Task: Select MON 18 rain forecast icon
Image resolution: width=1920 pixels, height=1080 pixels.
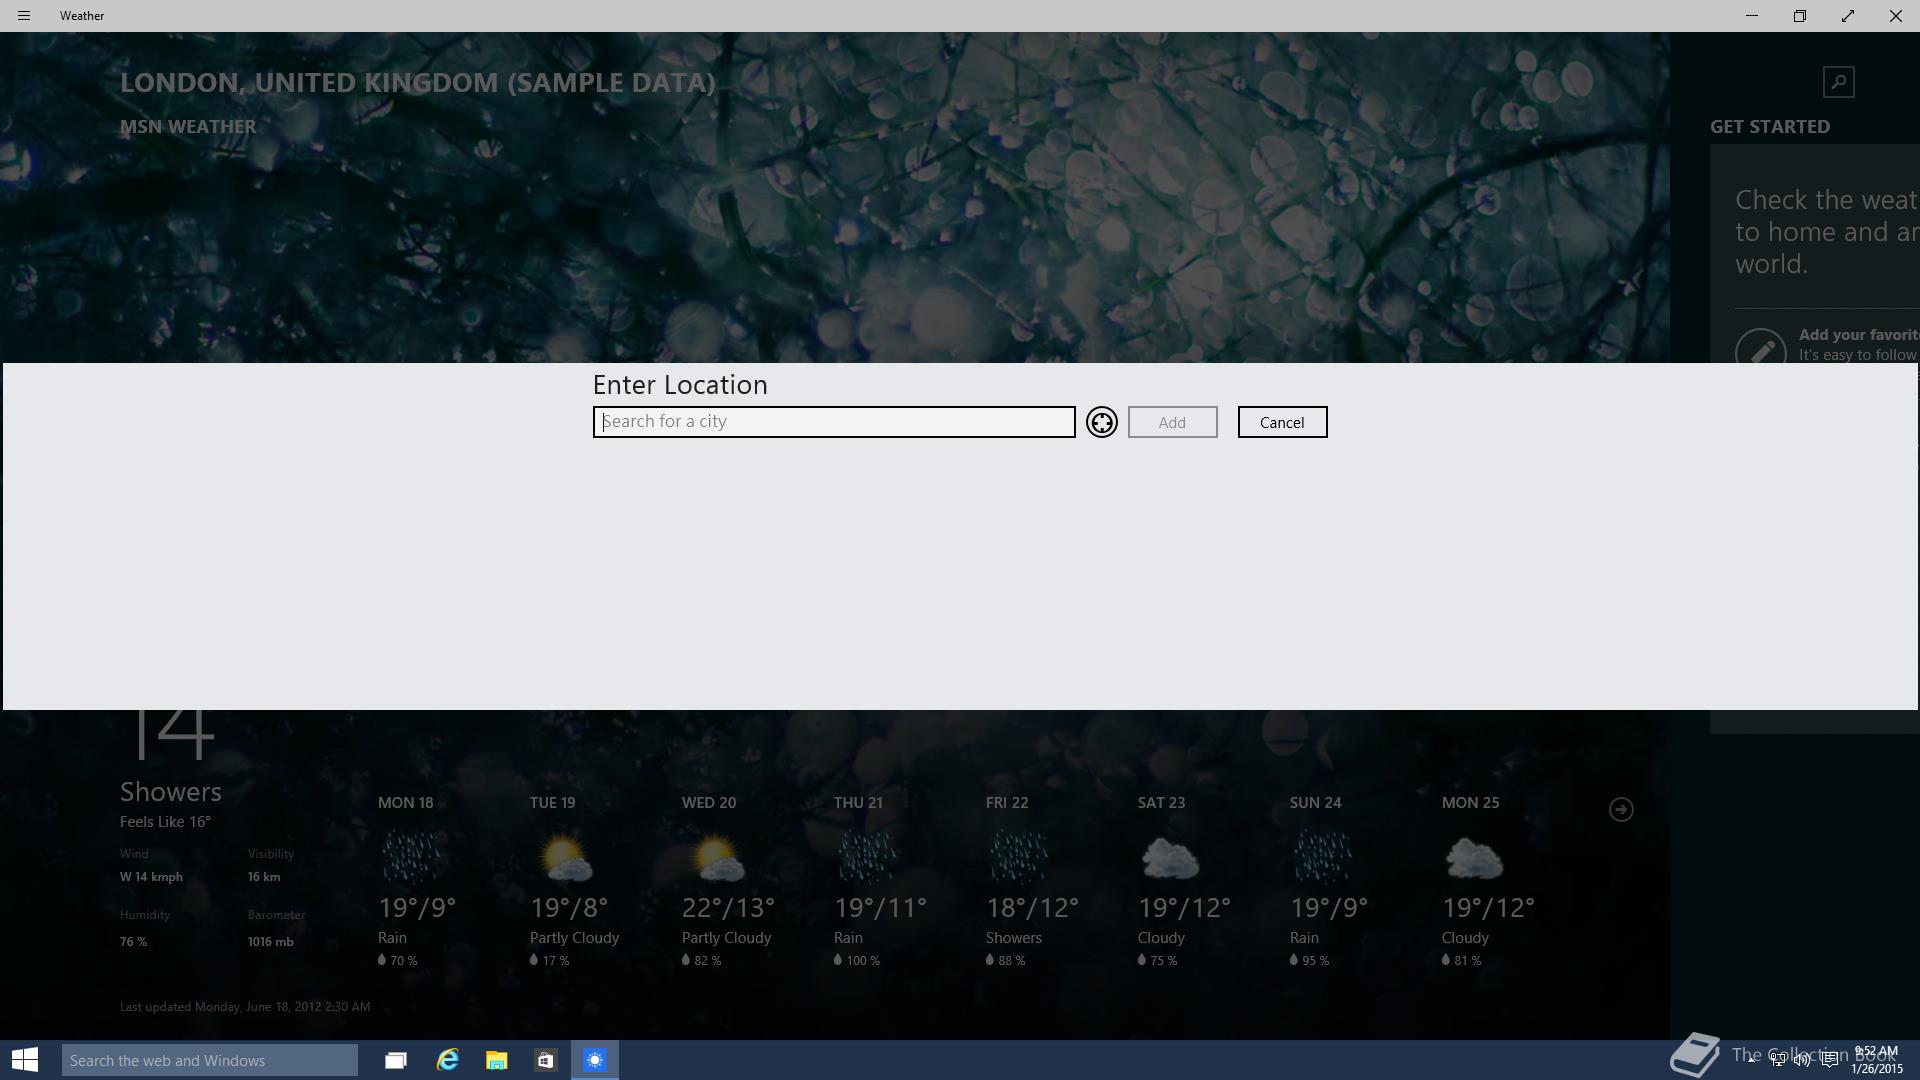Action: pos(410,858)
